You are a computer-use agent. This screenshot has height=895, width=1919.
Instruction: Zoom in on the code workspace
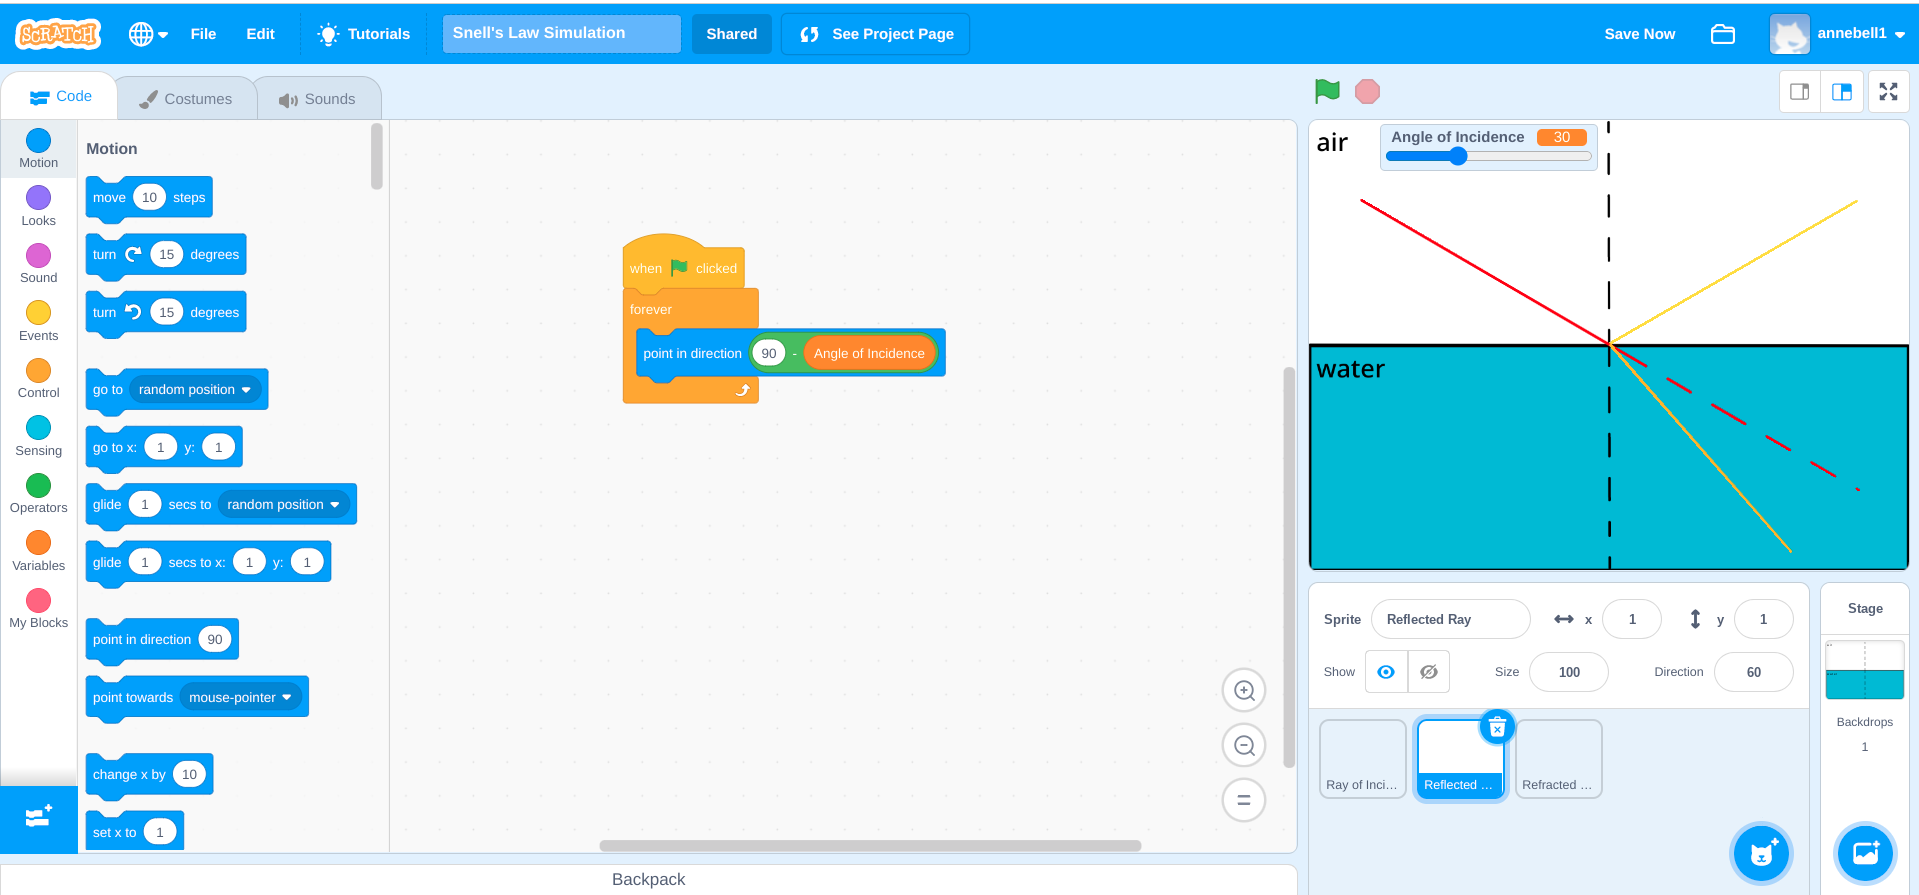coord(1244,691)
